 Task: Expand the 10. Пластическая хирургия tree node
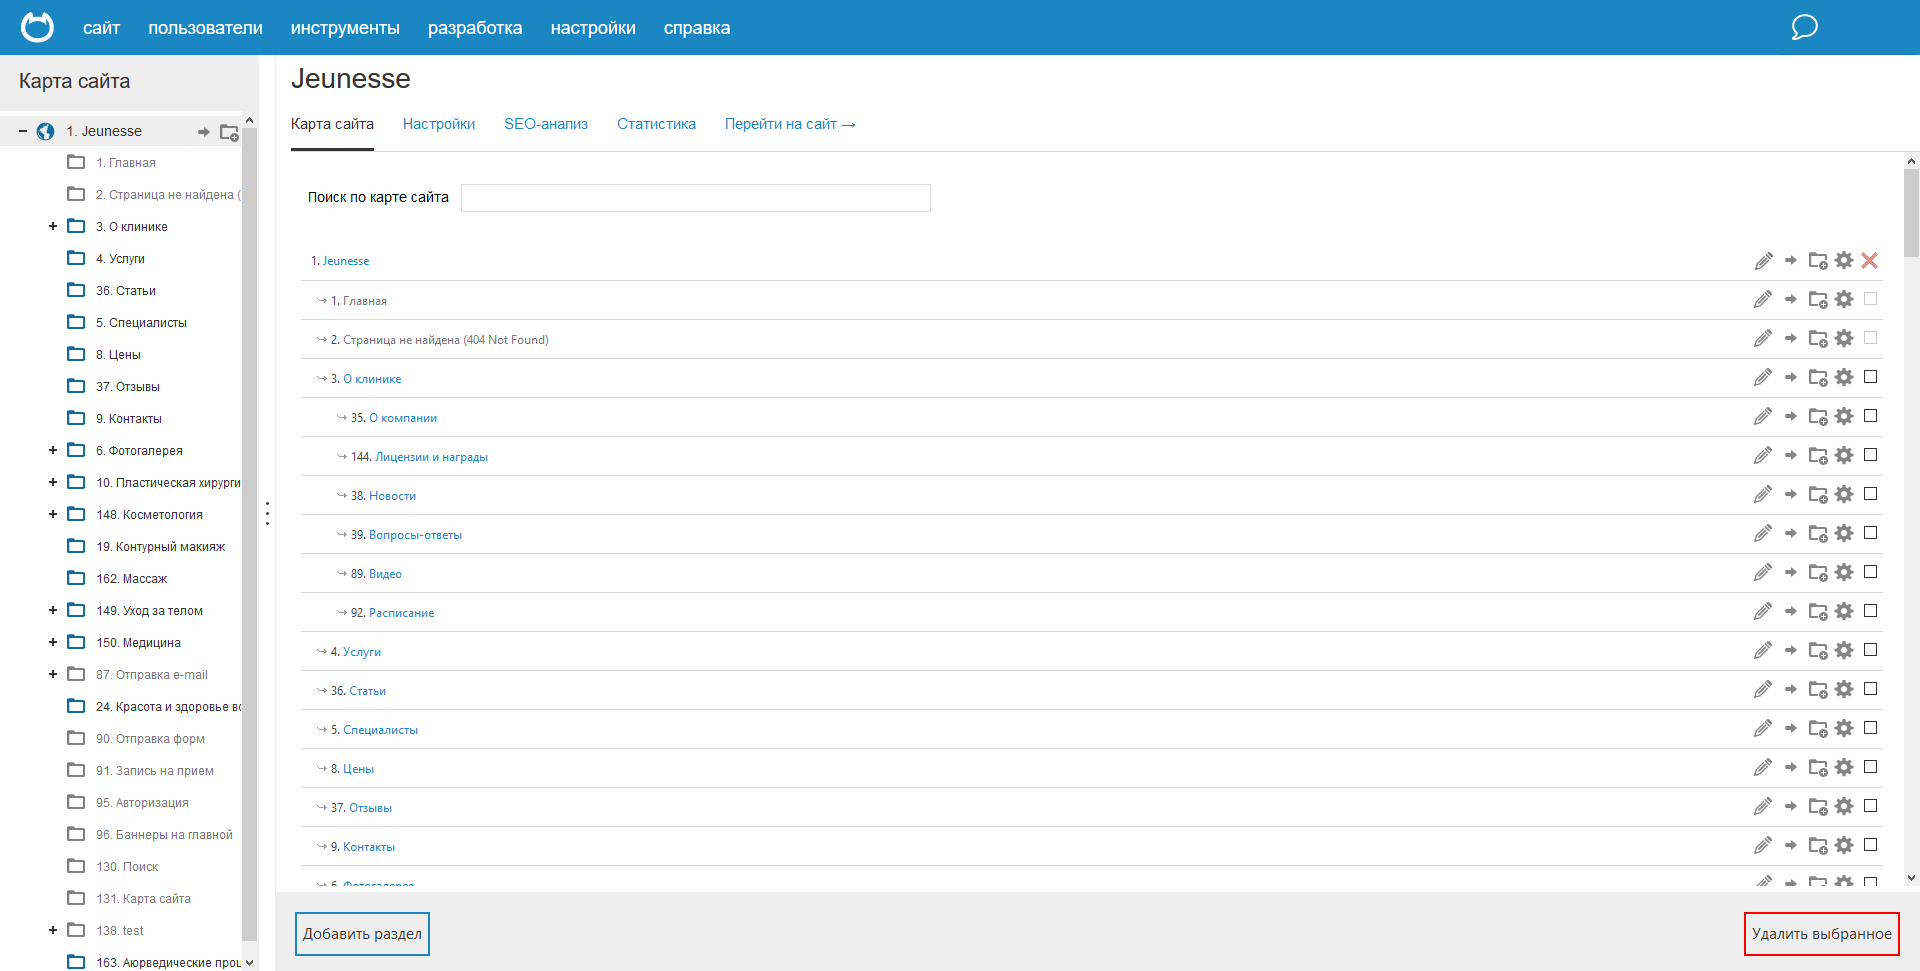53,483
